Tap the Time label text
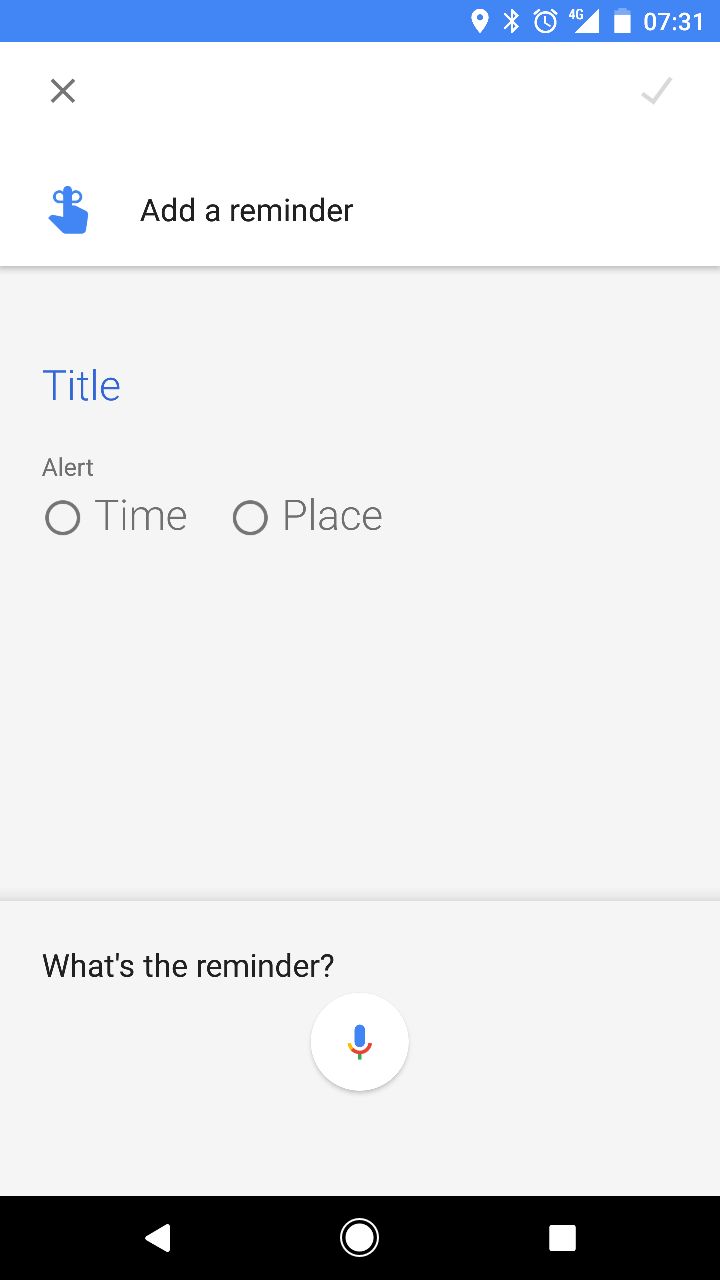 tap(141, 516)
